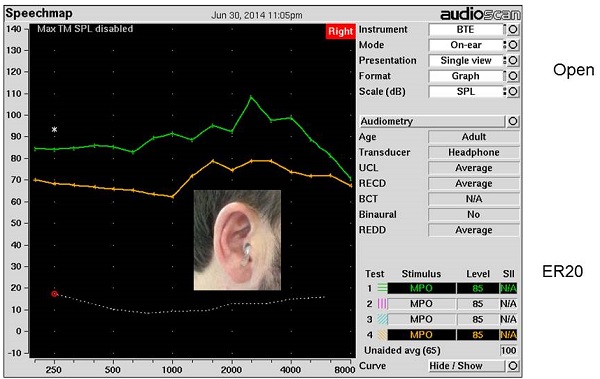Open the Instrument selector showing BTE
This screenshot has height=379, width=600.
[x=466, y=29]
